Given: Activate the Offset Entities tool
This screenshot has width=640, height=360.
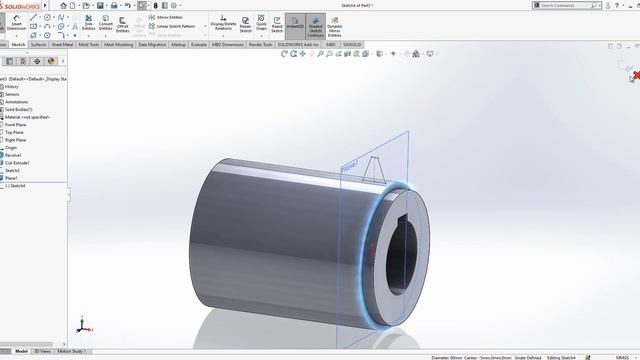Looking at the screenshot, I should coord(122,24).
